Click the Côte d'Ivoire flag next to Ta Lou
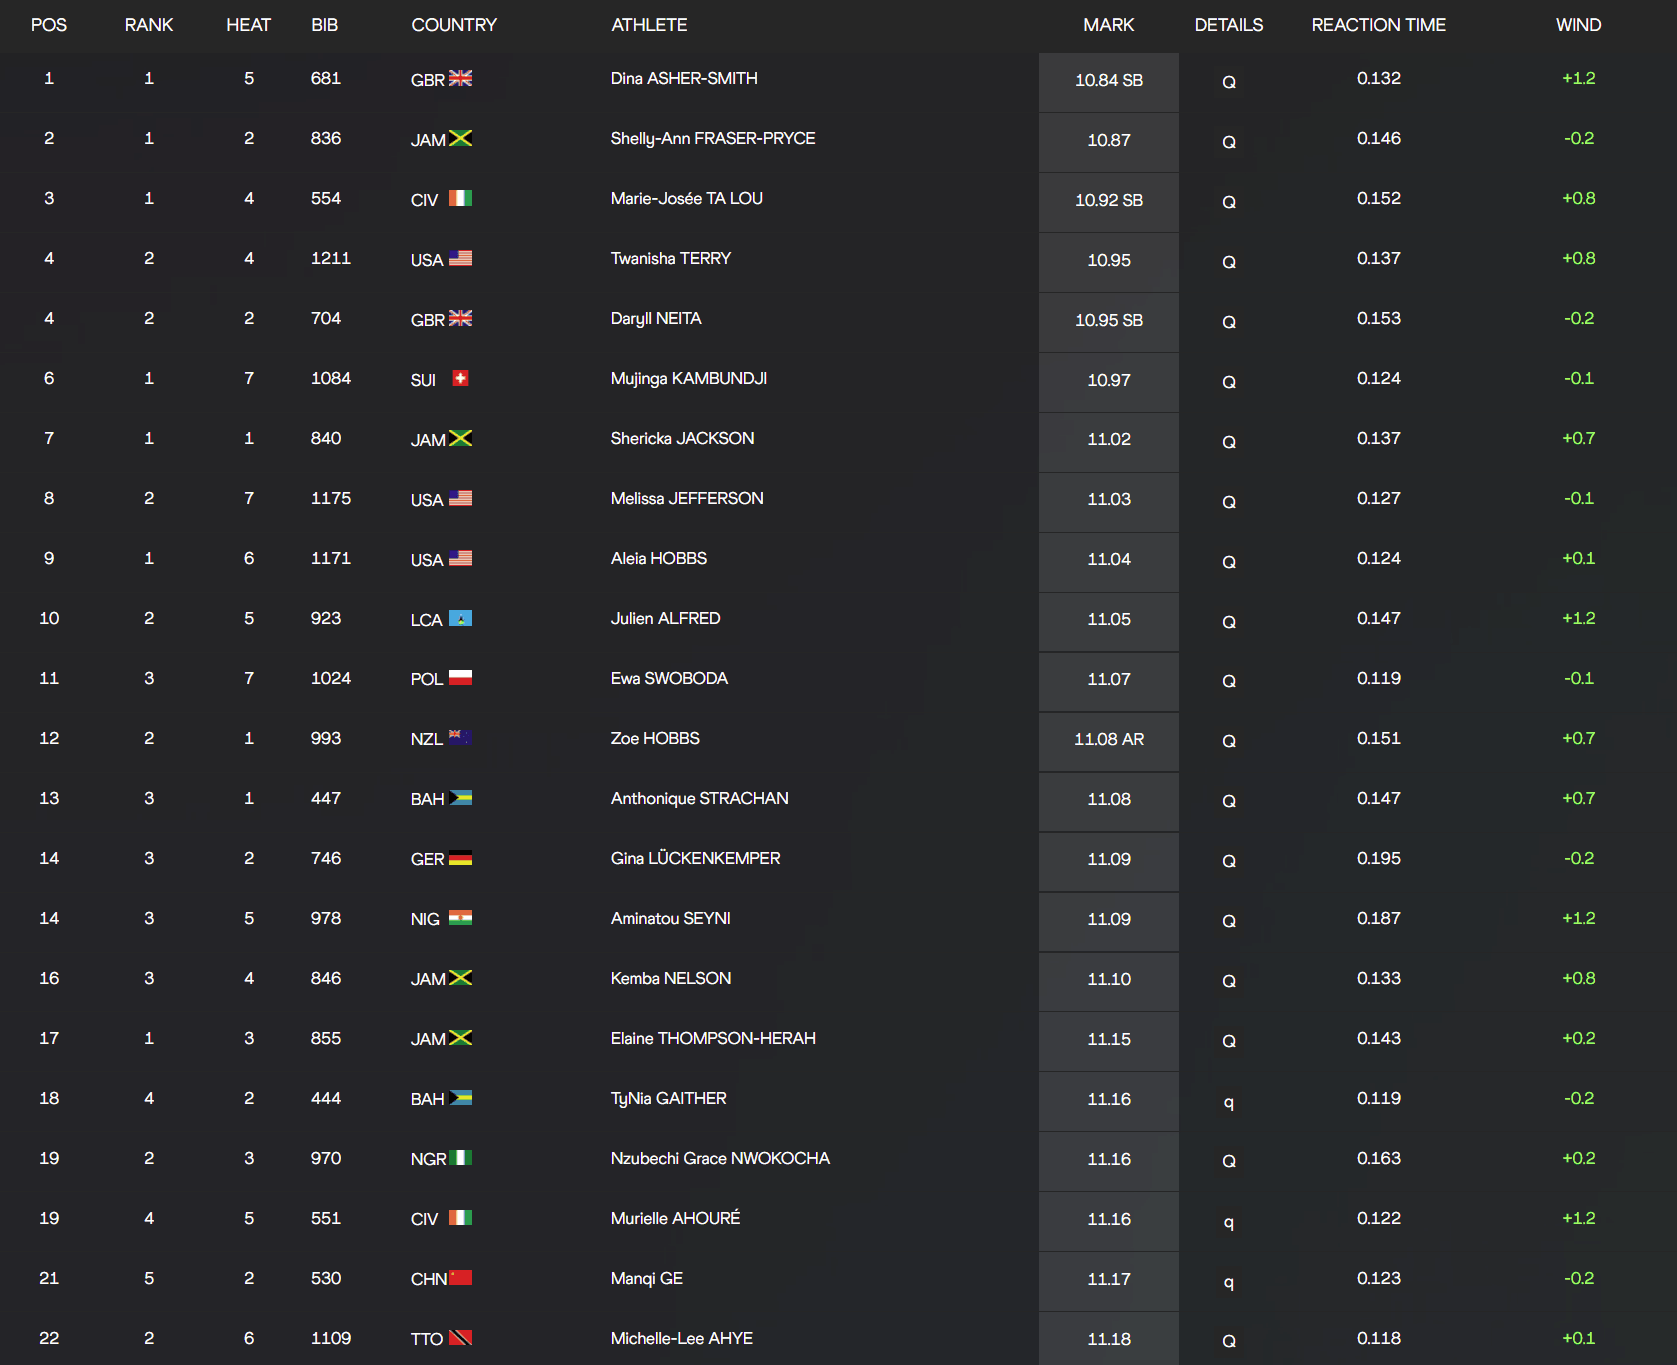 [460, 198]
